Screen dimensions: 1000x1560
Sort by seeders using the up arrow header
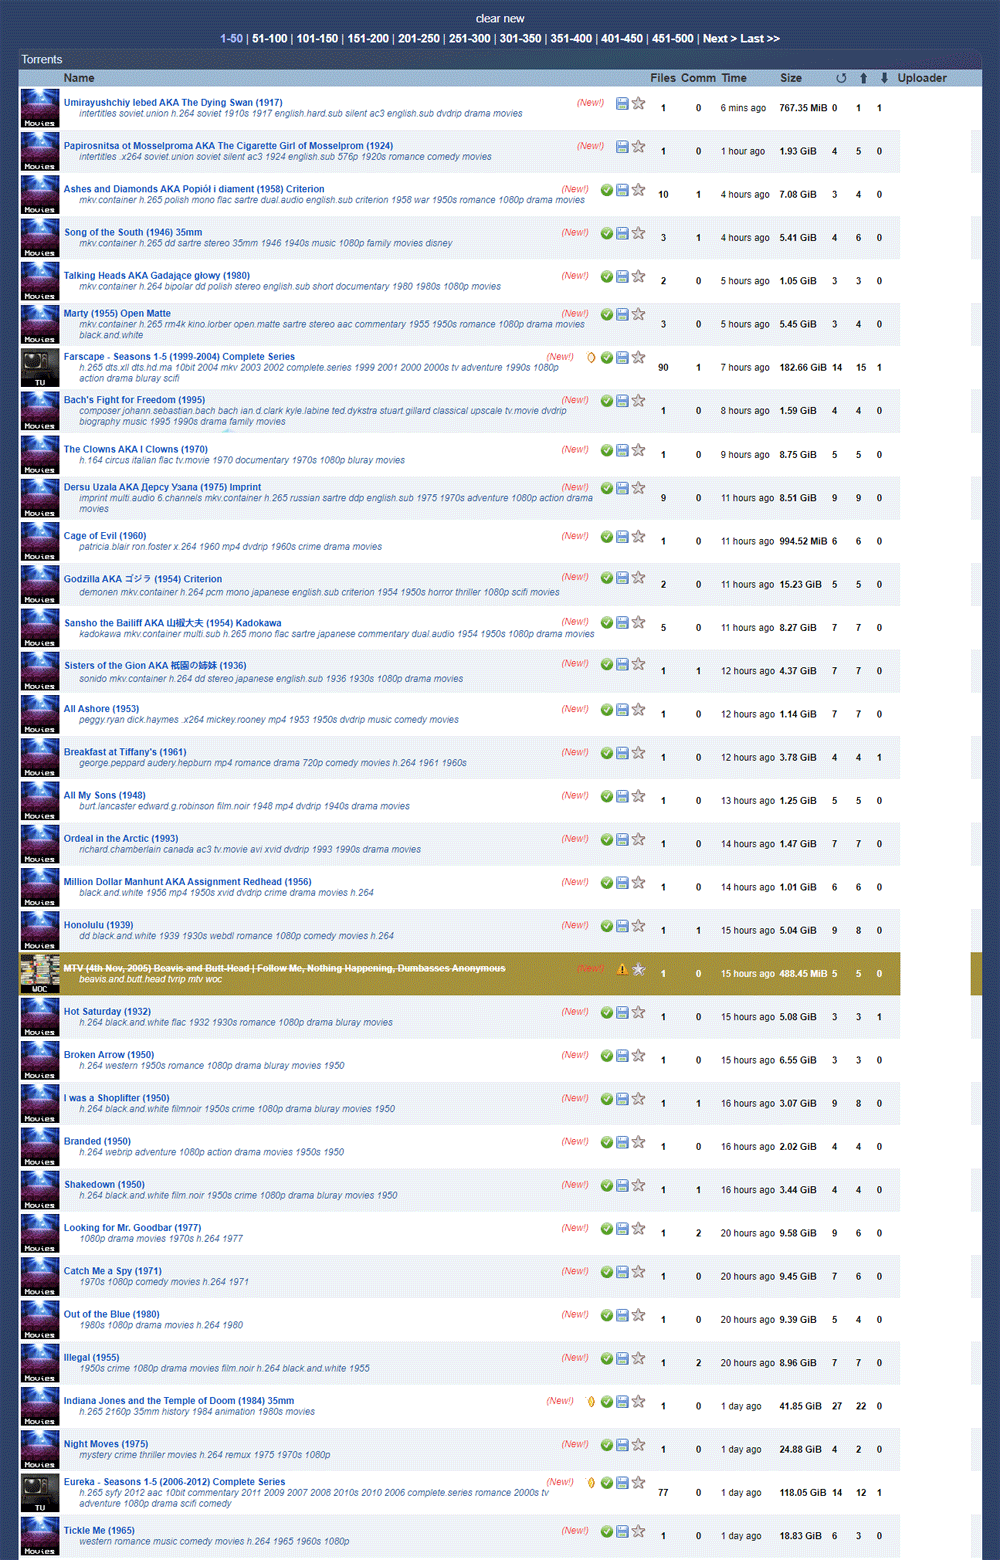[x=863, y=78]
